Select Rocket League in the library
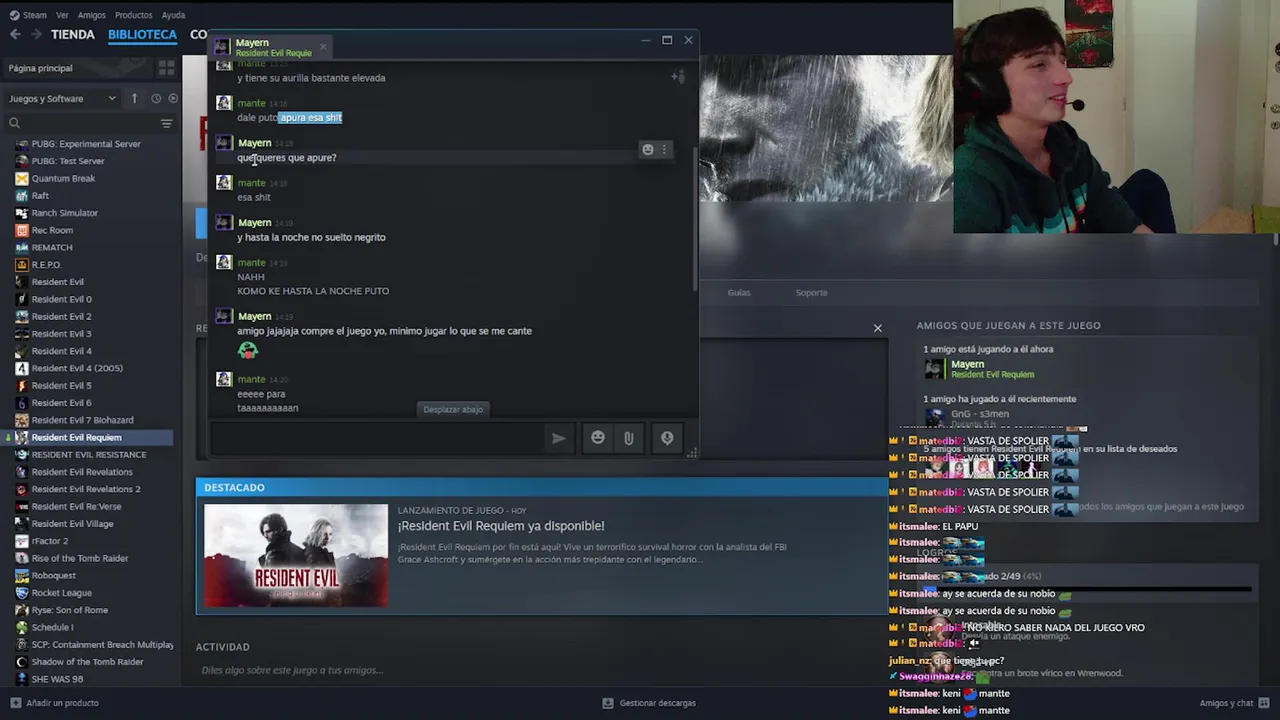 click(x=61, y=593)
